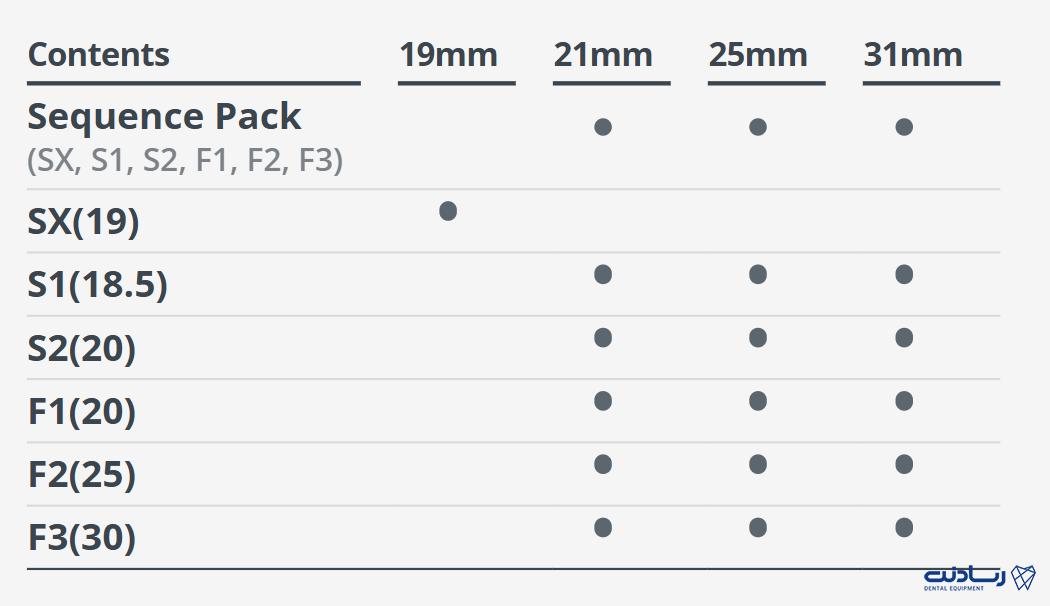Click the S1(18.5) dot under 21mm
The height and width of the screenshot is (606, 1050).
point(603,274)
